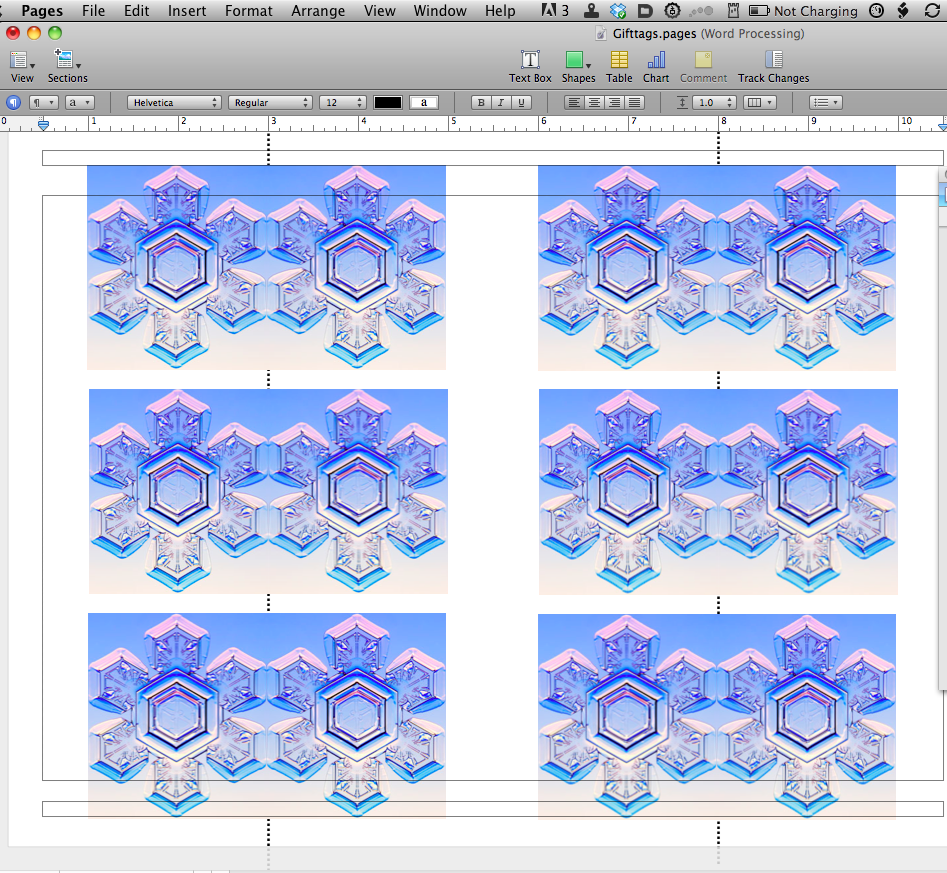Screen dimensions: 947x873
Task: Open the View menu in menu bar
Action: pyautogui.click(x=379, y=11)
